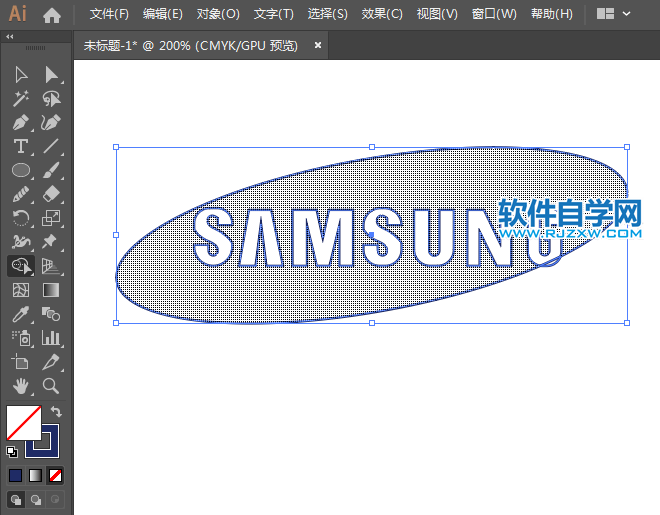Open the 编辑(E) menu
Screen dimensions: 660x515
(x=162, y=14)
